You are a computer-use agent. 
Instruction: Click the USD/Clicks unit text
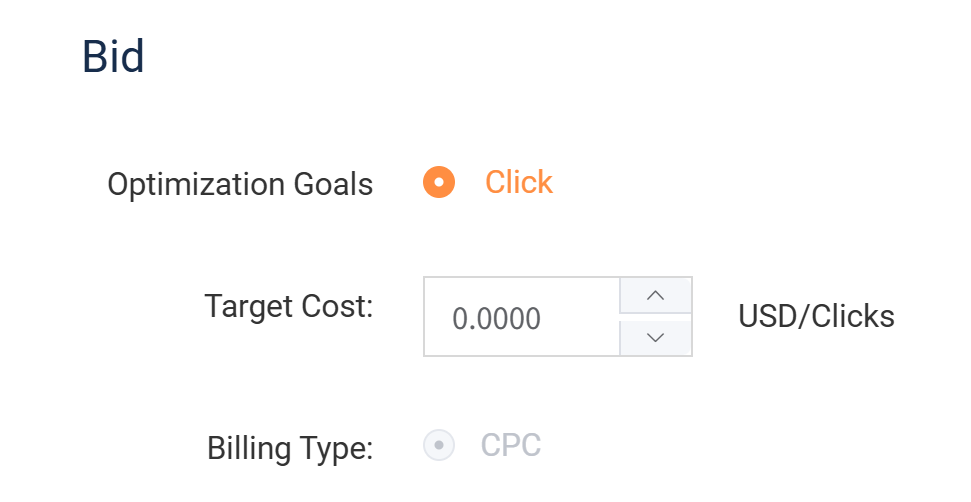[816, 317]
